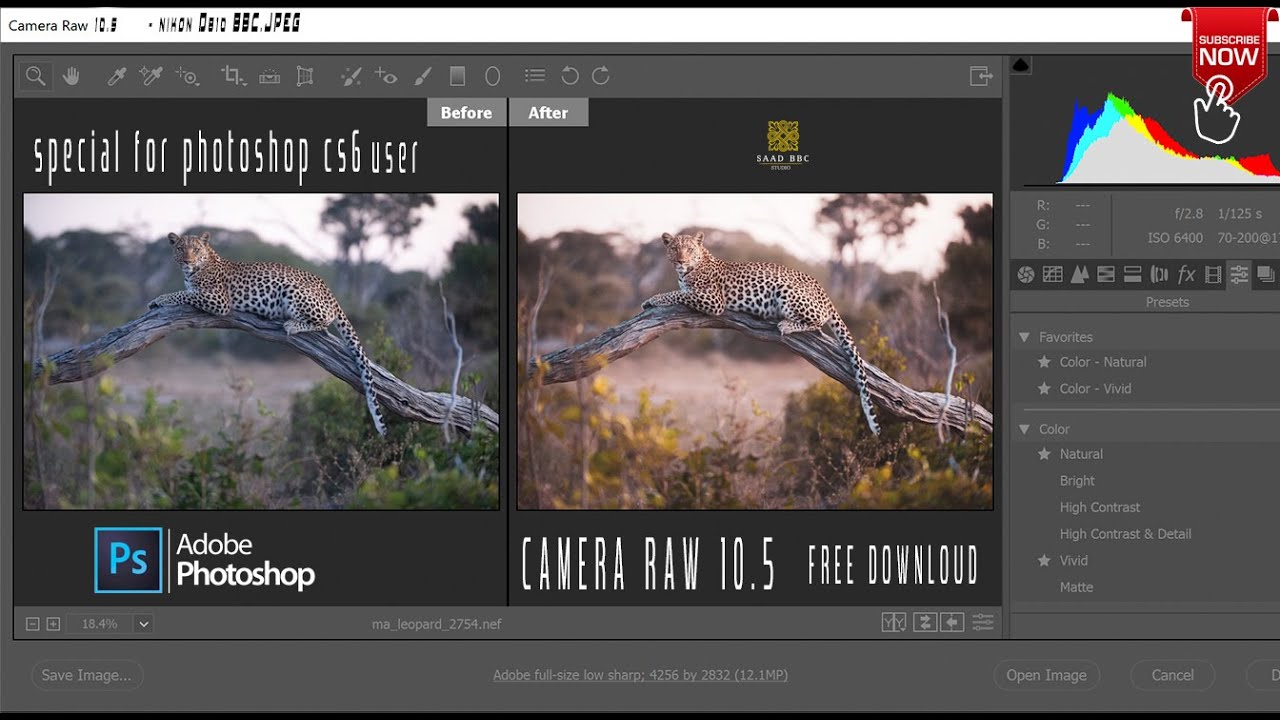This screenshot has height=720, width=1280.
Task: Select the Adjustment Brush tool
Action: pyautogui.click(x=423, y=76)
